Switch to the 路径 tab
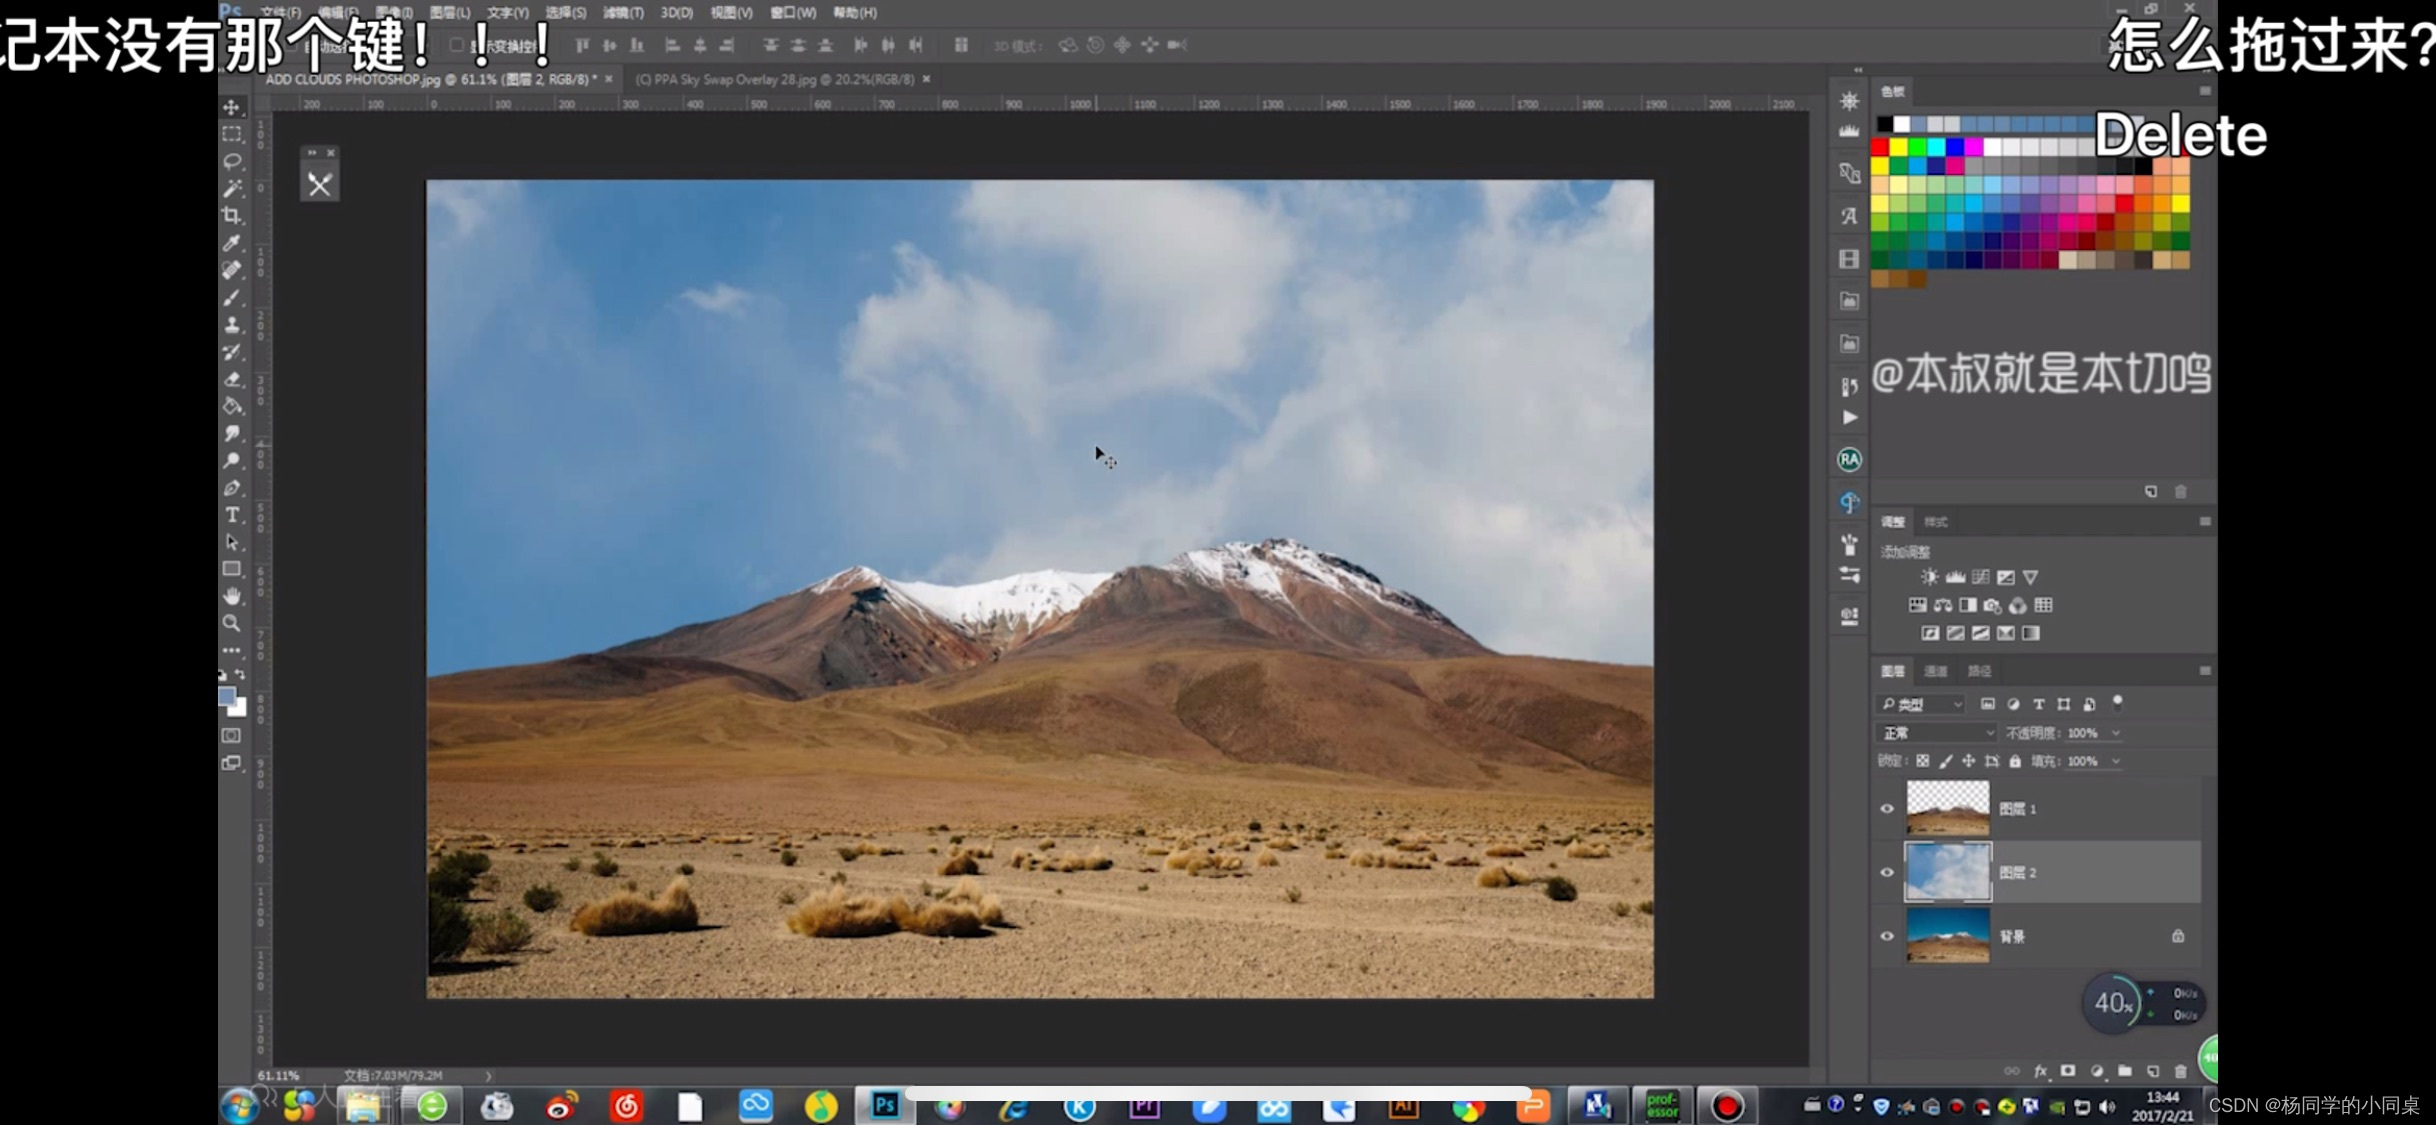Screen dimensions: 2436x1125 1980,671
